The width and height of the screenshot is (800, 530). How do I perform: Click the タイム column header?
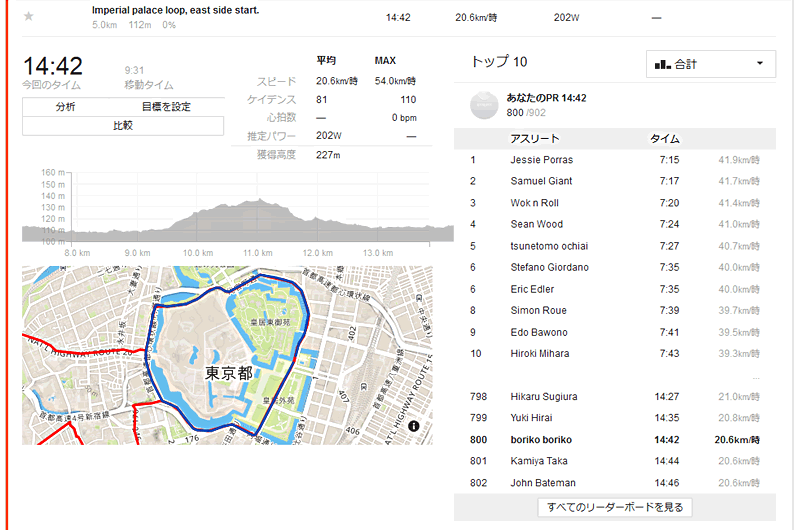[x=664, y=138]
